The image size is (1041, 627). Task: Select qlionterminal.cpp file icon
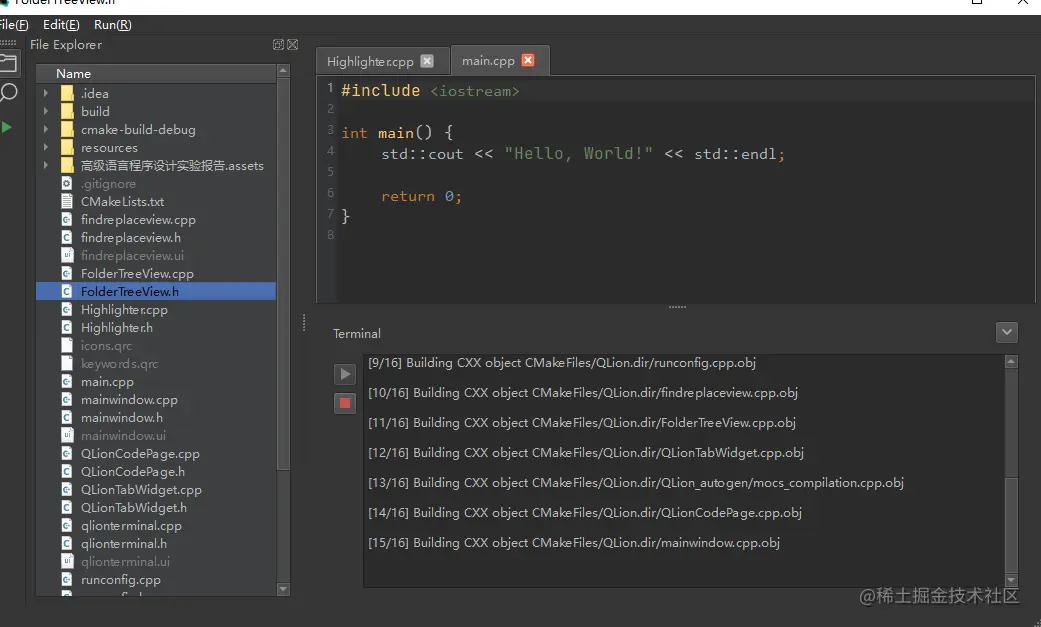pos(66,525)
